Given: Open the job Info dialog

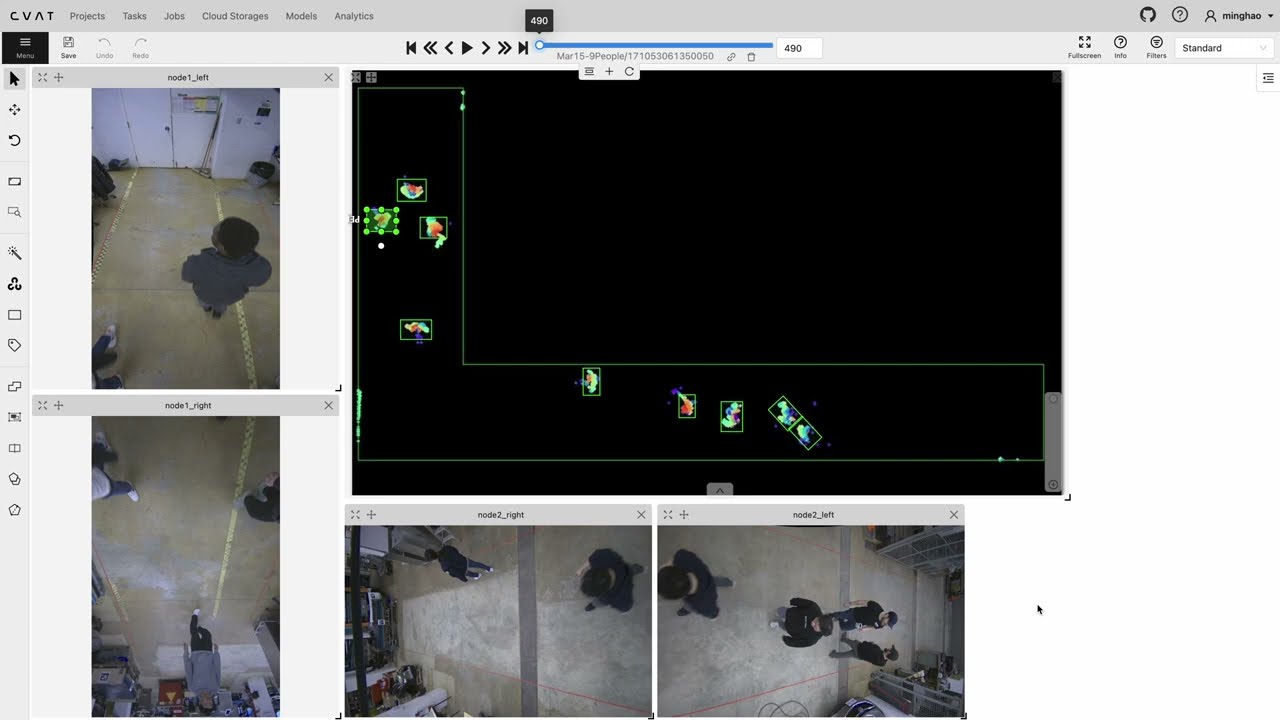Looking at the screenshot, I should pos(1120,47).
